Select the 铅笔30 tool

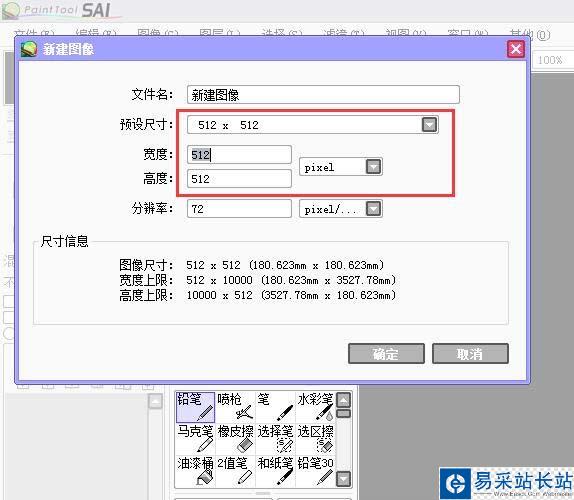(315, 471)
